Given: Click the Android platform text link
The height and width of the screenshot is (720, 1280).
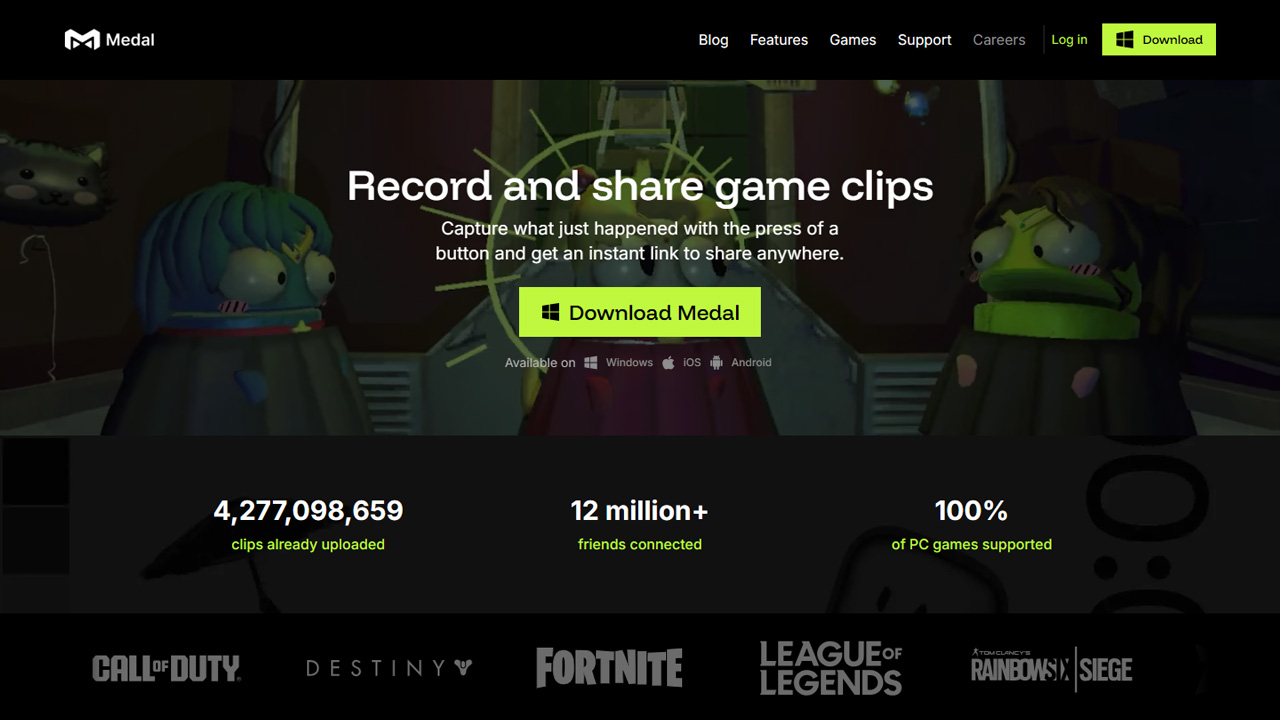Looking at the screenshot, I should click(x=751, y=363).
